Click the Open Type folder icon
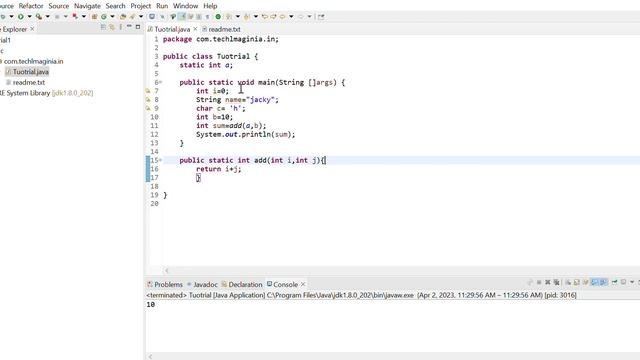This screenshot has height=360, width=640. 123,17
